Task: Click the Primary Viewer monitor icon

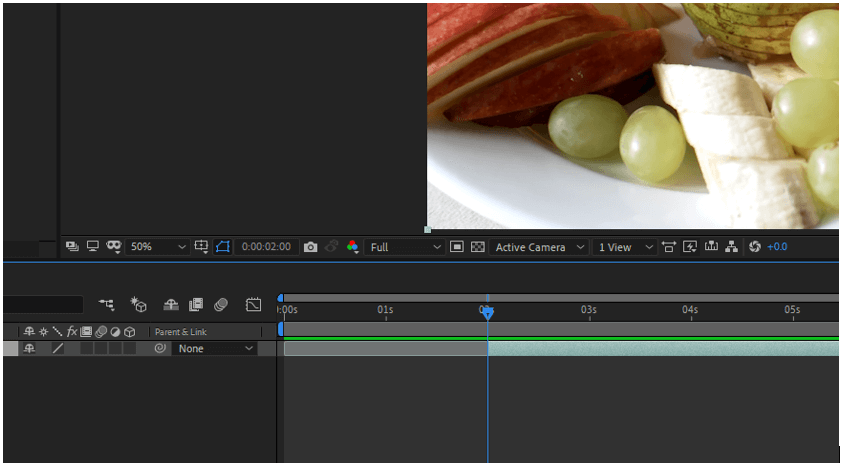Action: [x=93, y=246]
